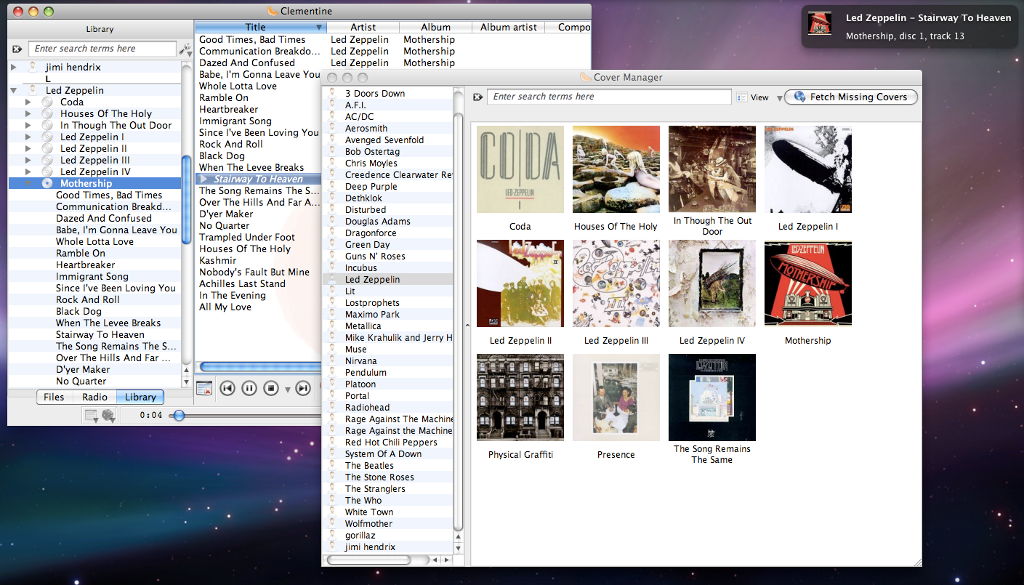The width and height of the screenshot is (1024, 585).
Task: Expand the Led Zeppelin III album node
Action: (x=27, y=161)
